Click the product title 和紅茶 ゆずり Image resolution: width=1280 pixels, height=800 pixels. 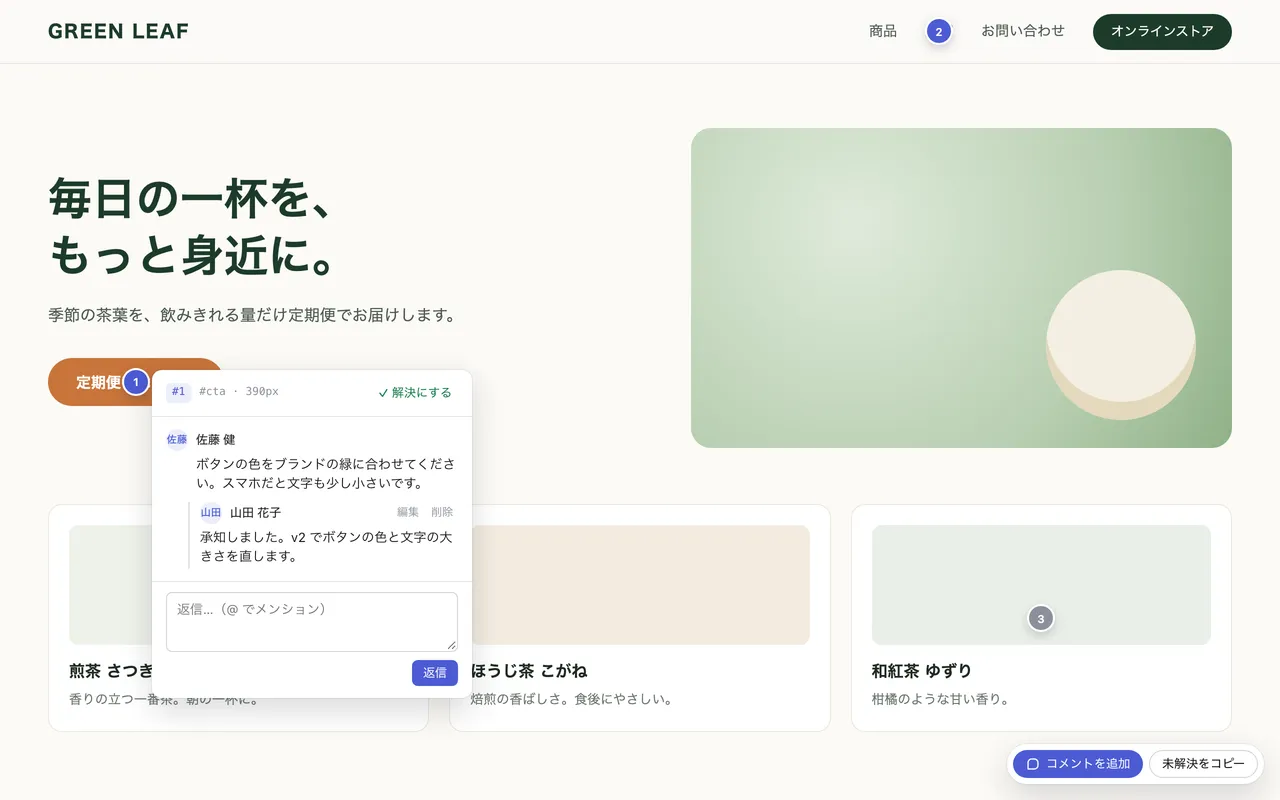(x=922, y=671)
